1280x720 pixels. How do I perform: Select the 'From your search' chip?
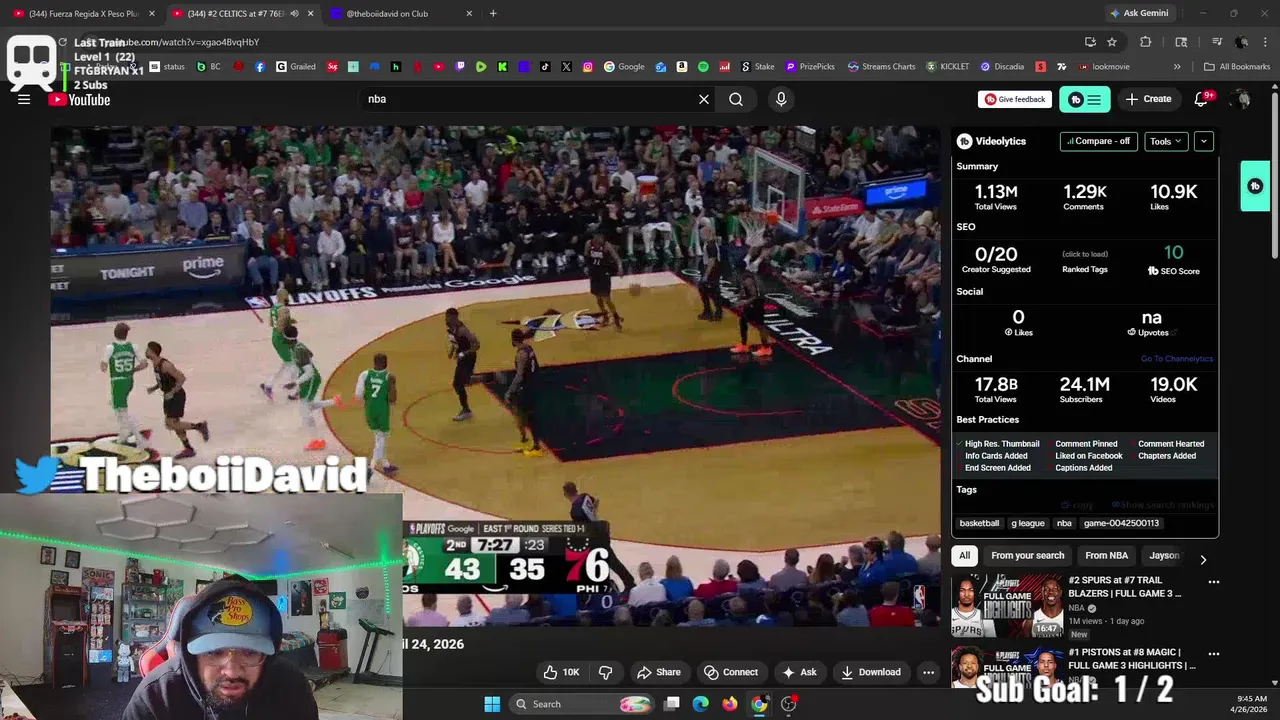click(x=1028, y=556)
